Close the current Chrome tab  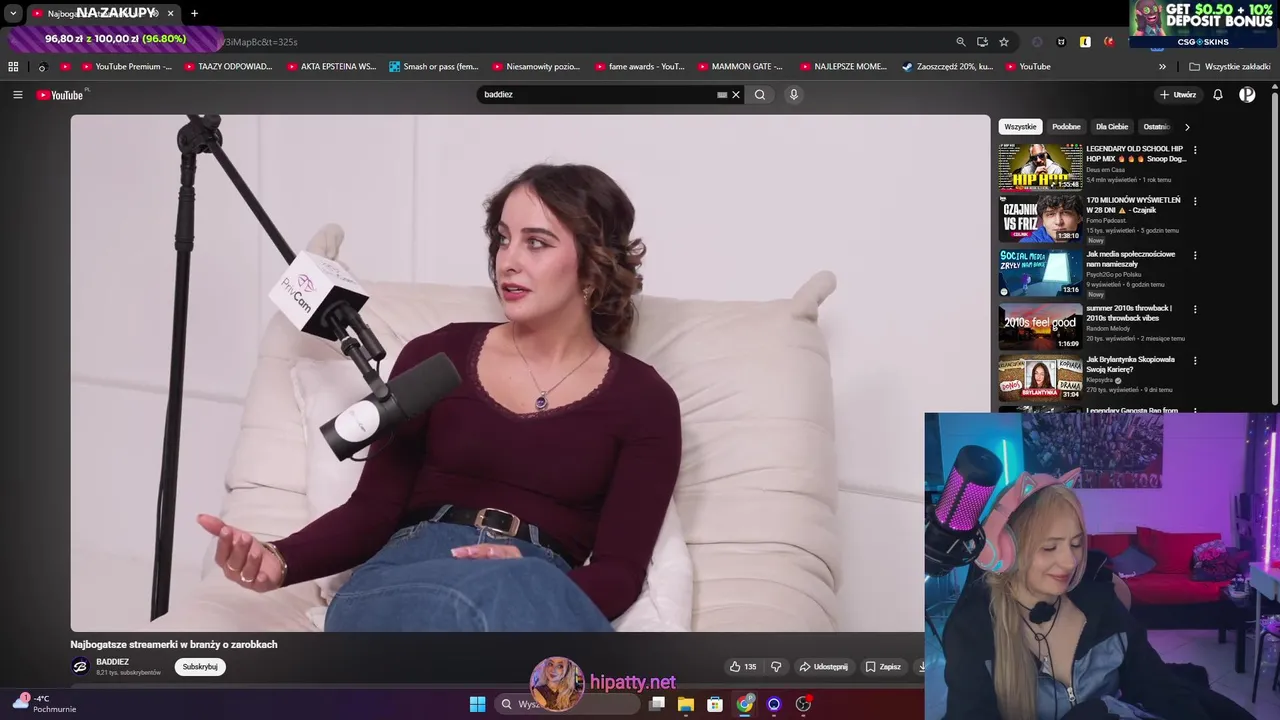[x=170, y=13]
